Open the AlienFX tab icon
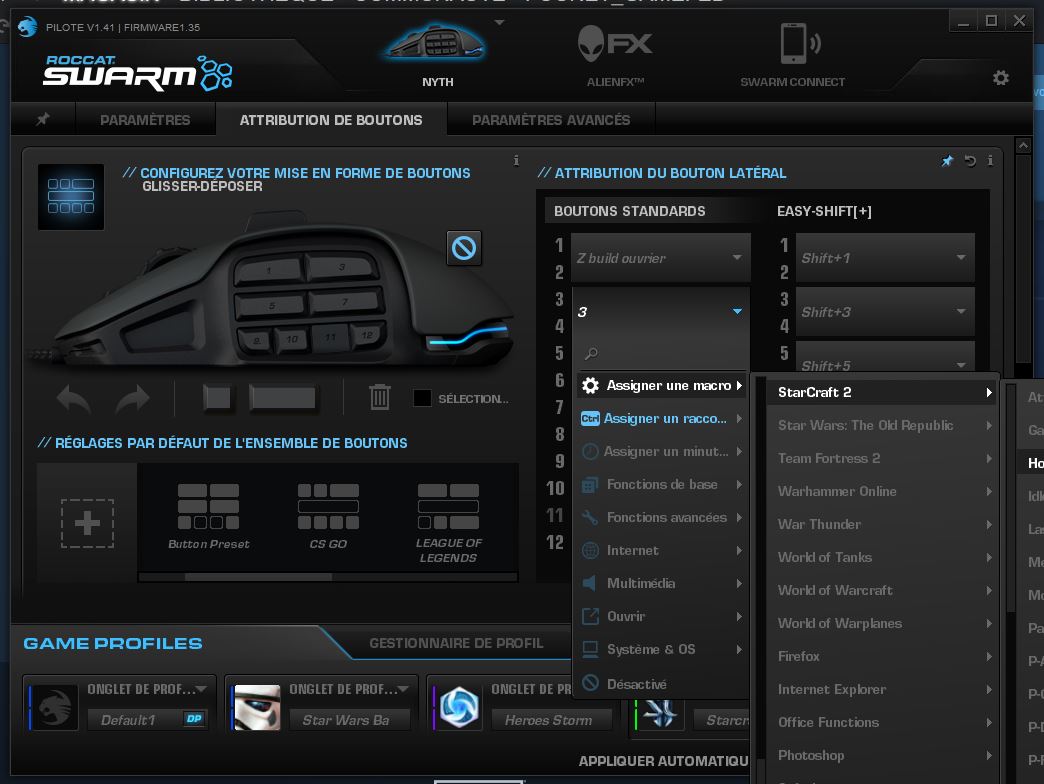This screenshot has width=1044, height=784. point(615,44)
